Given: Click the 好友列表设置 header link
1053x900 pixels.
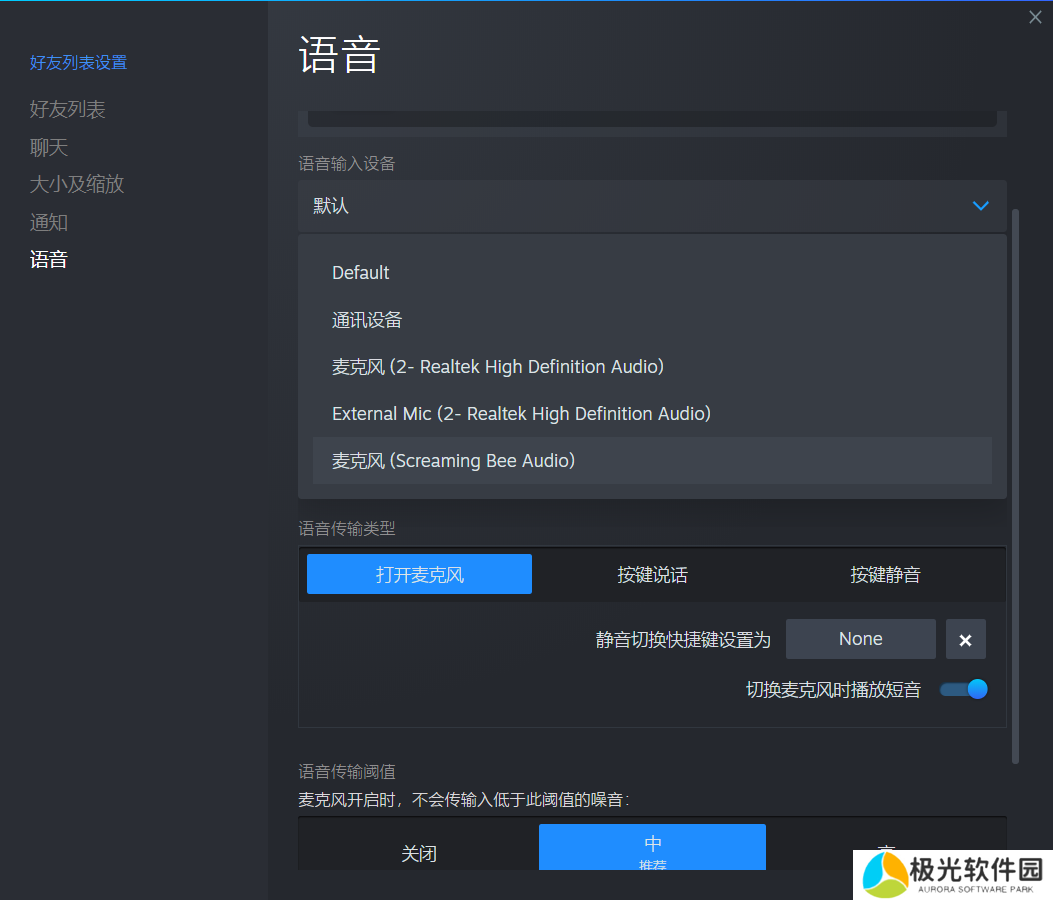Looking at the screenshot, I should [x=79, y=62].
